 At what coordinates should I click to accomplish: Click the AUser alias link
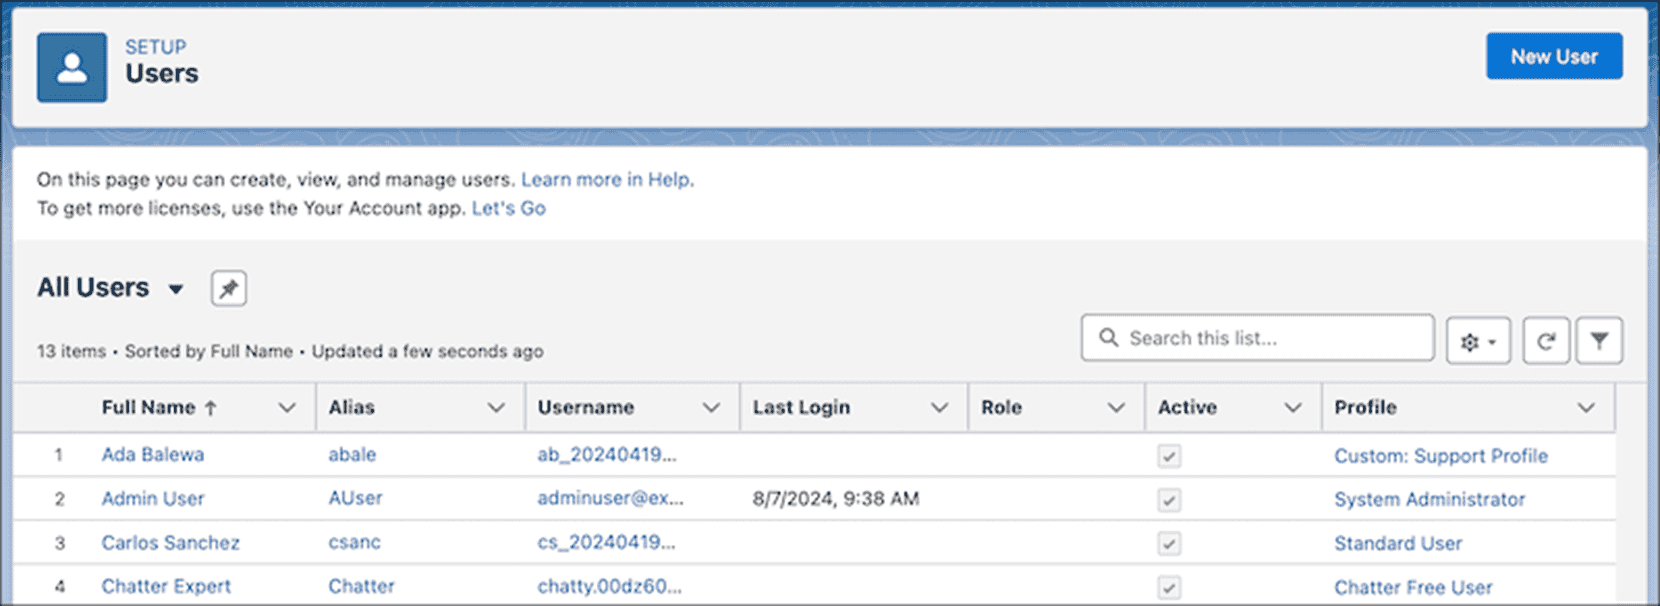pyautogui.click(x=355, y=498)
